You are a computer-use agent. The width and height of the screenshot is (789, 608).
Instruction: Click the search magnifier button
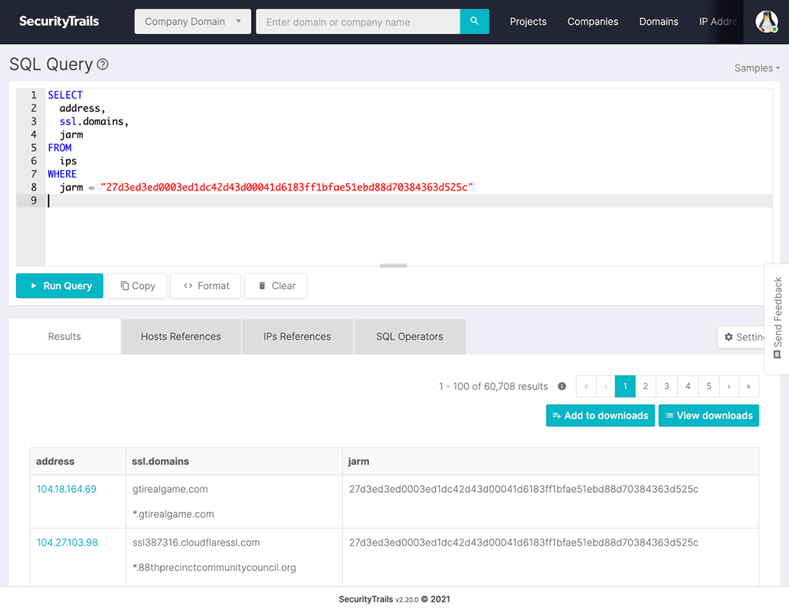pyautogui.click(x=474, y=21)
